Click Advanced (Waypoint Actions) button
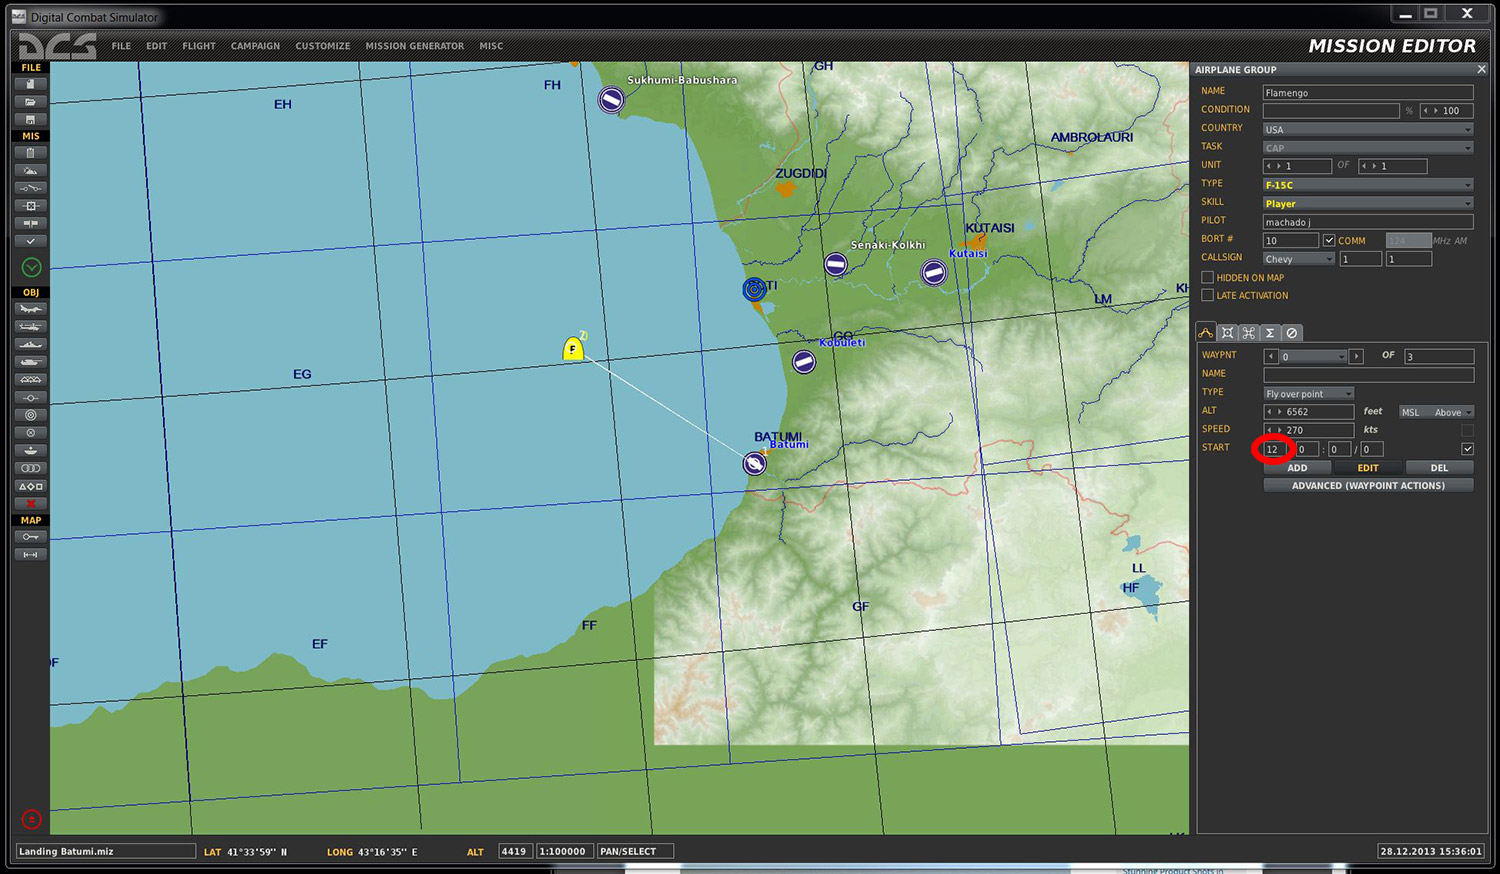The image size is (1500, 874). click(1368, 485)
